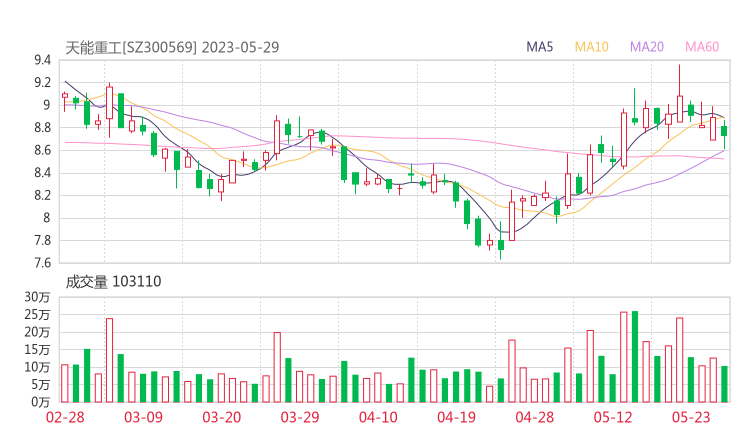Screen dimensions: 740x440
Task: Select the last green volume bar
Action: (724, 384)
